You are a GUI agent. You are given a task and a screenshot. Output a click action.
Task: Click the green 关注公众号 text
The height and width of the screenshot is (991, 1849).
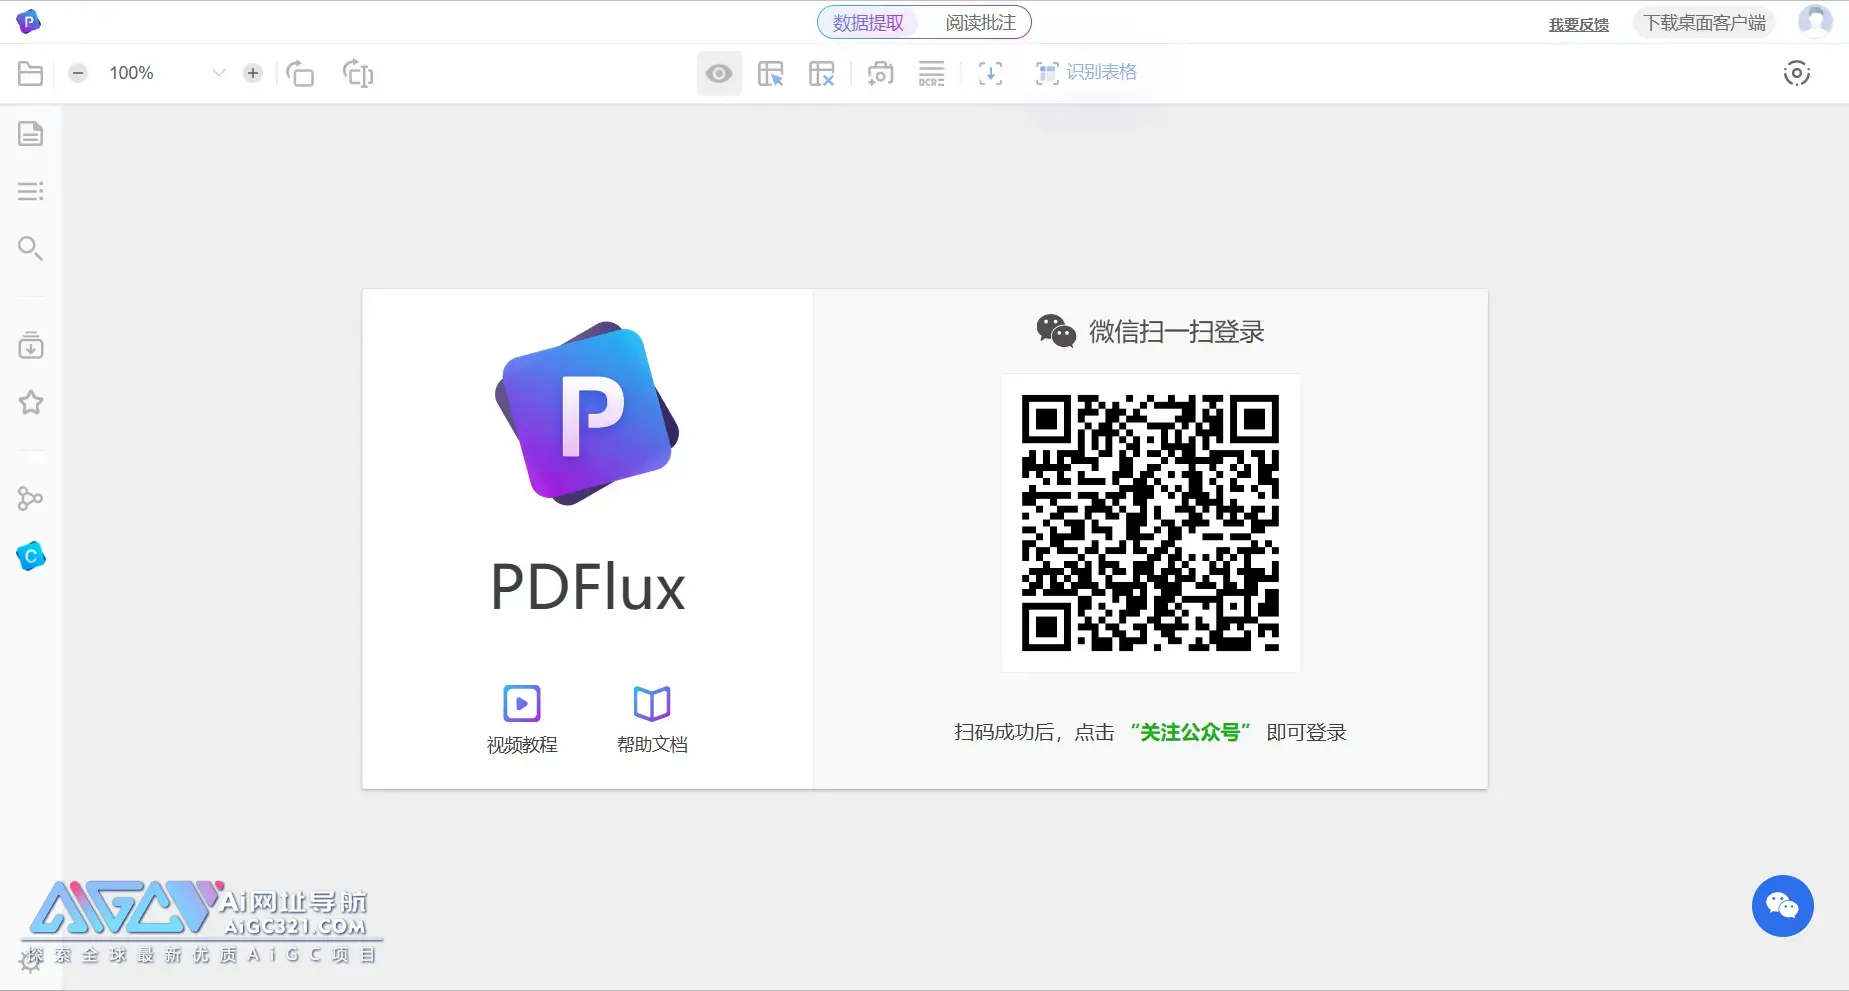click(x=1190, y=732)
